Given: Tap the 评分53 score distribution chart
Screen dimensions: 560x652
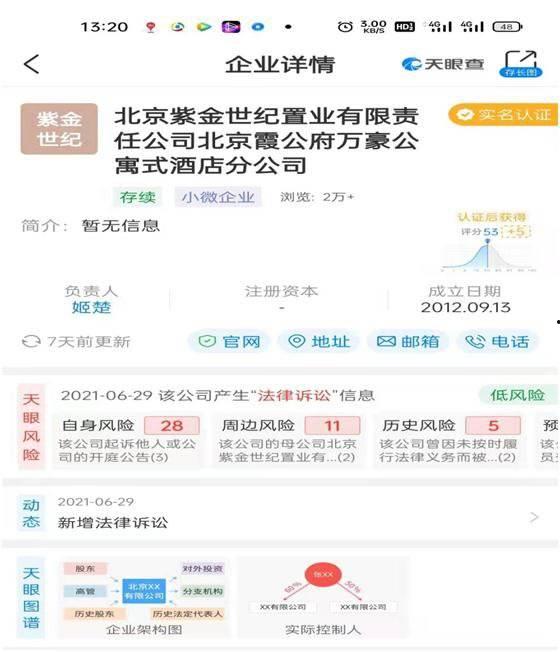Looking at the screenshot, I should (x=489, y=243).
